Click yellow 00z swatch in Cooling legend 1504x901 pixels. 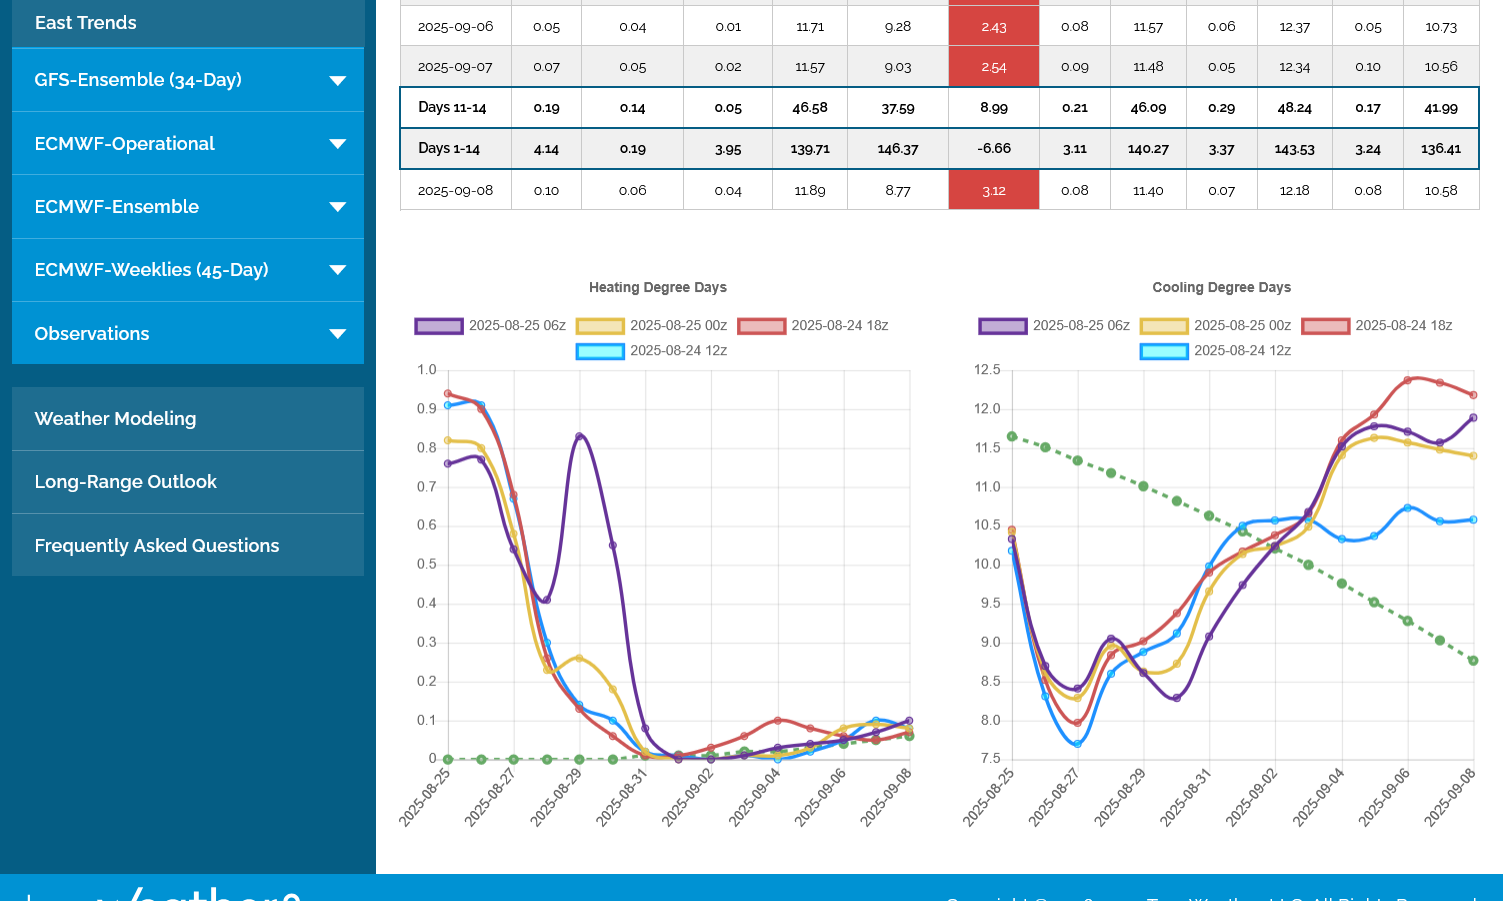(x=1164, y=326)
